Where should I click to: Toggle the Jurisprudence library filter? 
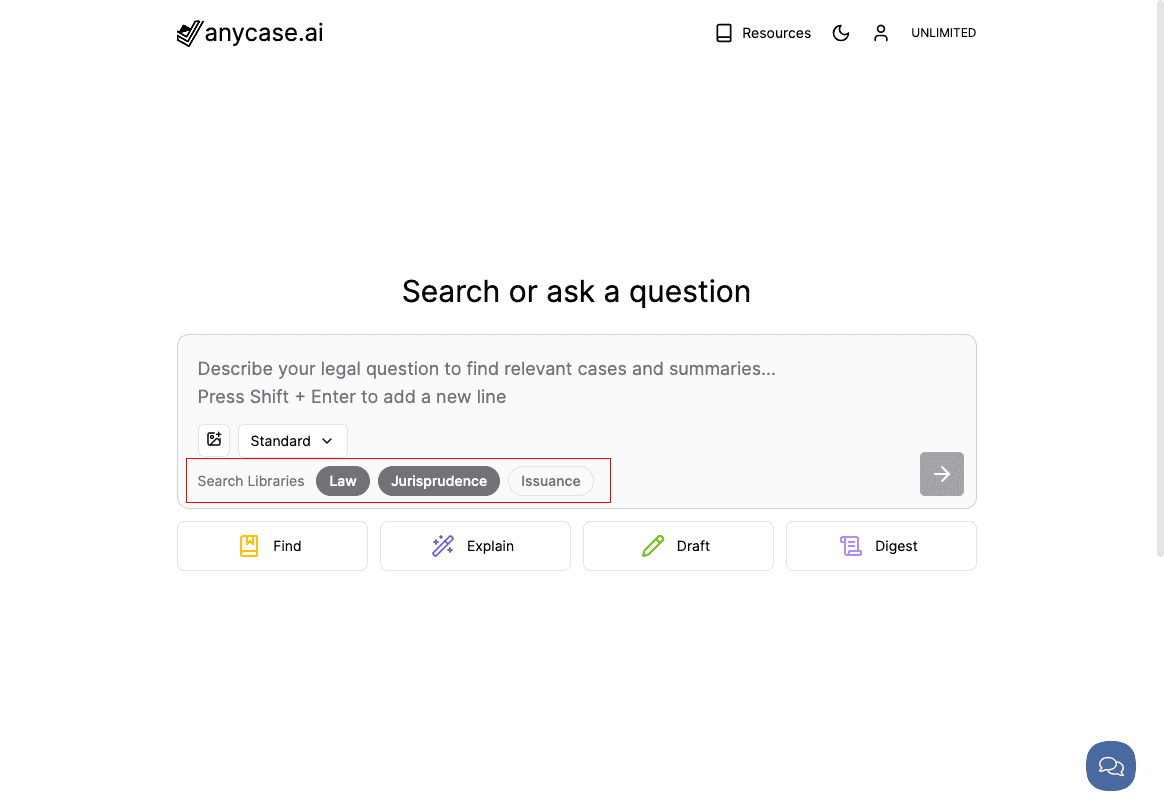pos(439,481)
